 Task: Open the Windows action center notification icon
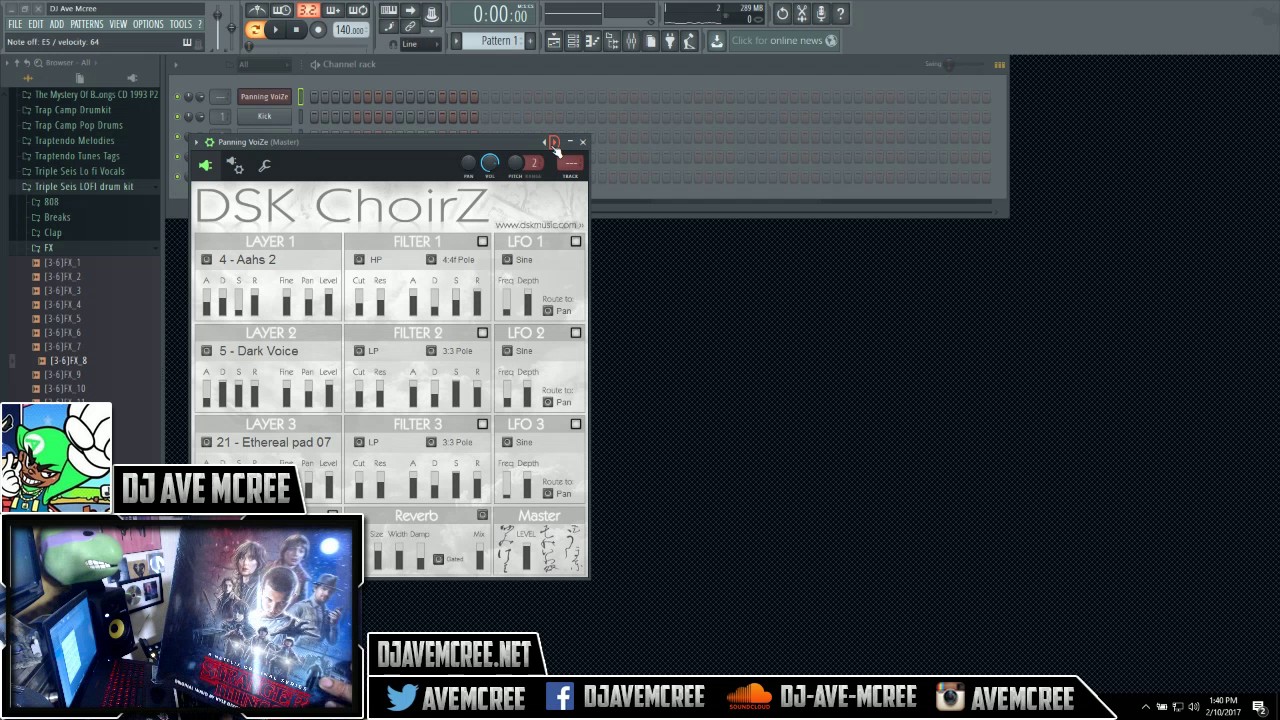(x=1259, y=707)
